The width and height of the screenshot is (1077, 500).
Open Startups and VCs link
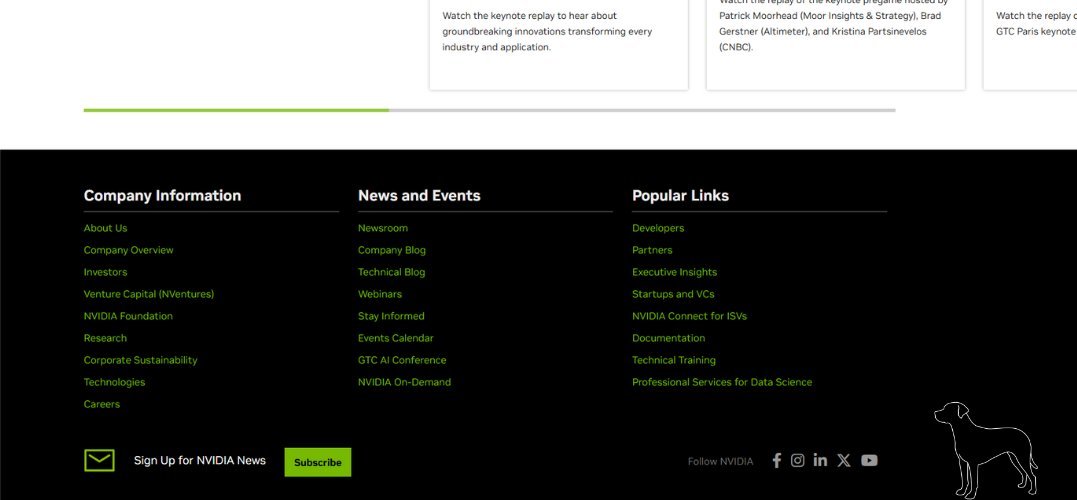point(673,294)
